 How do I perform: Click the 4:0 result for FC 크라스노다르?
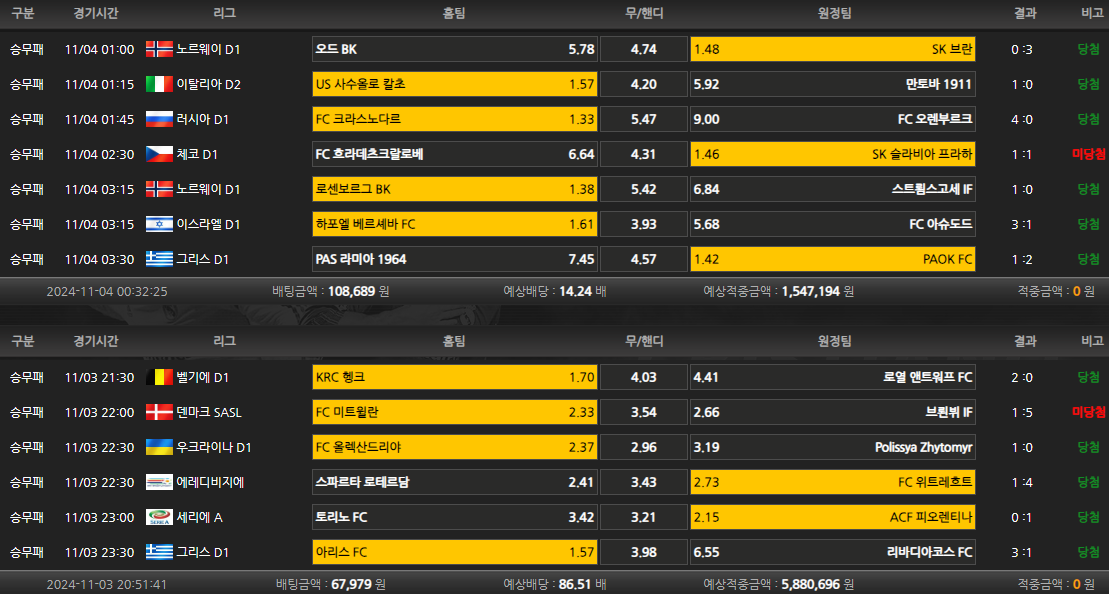[1022, 120]
